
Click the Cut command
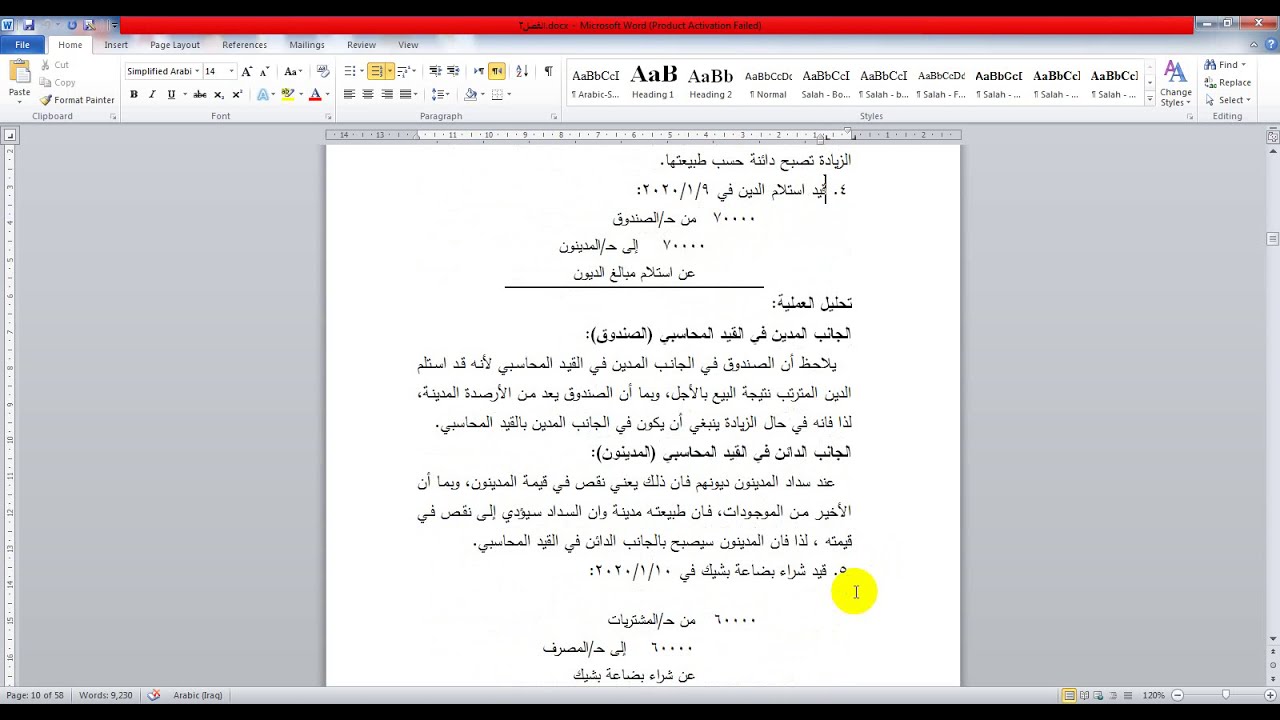(54, 65)
